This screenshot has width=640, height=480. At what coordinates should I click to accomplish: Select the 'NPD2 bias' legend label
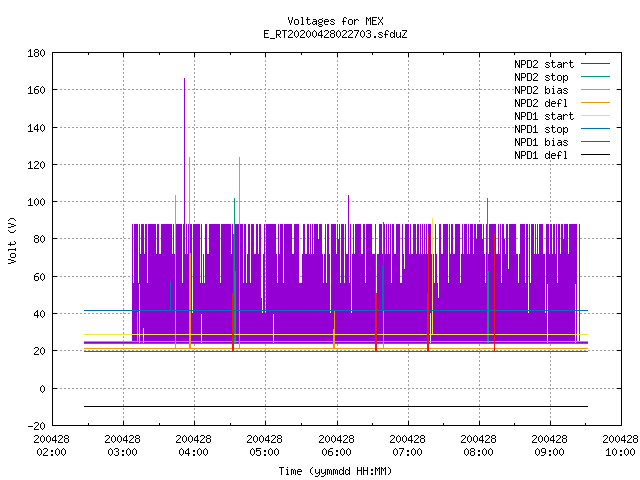point(541,90)
